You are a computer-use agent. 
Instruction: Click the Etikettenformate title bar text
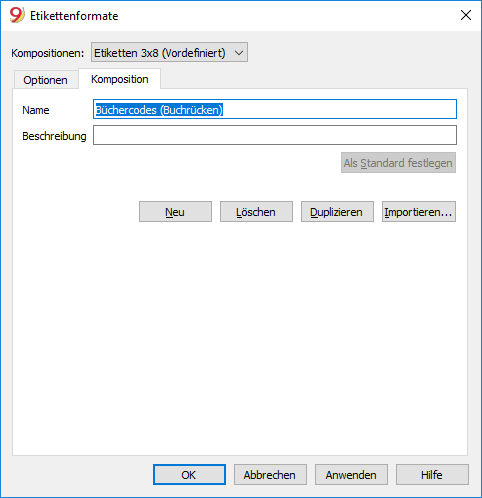pyautogui.click(x=74, y=16)
